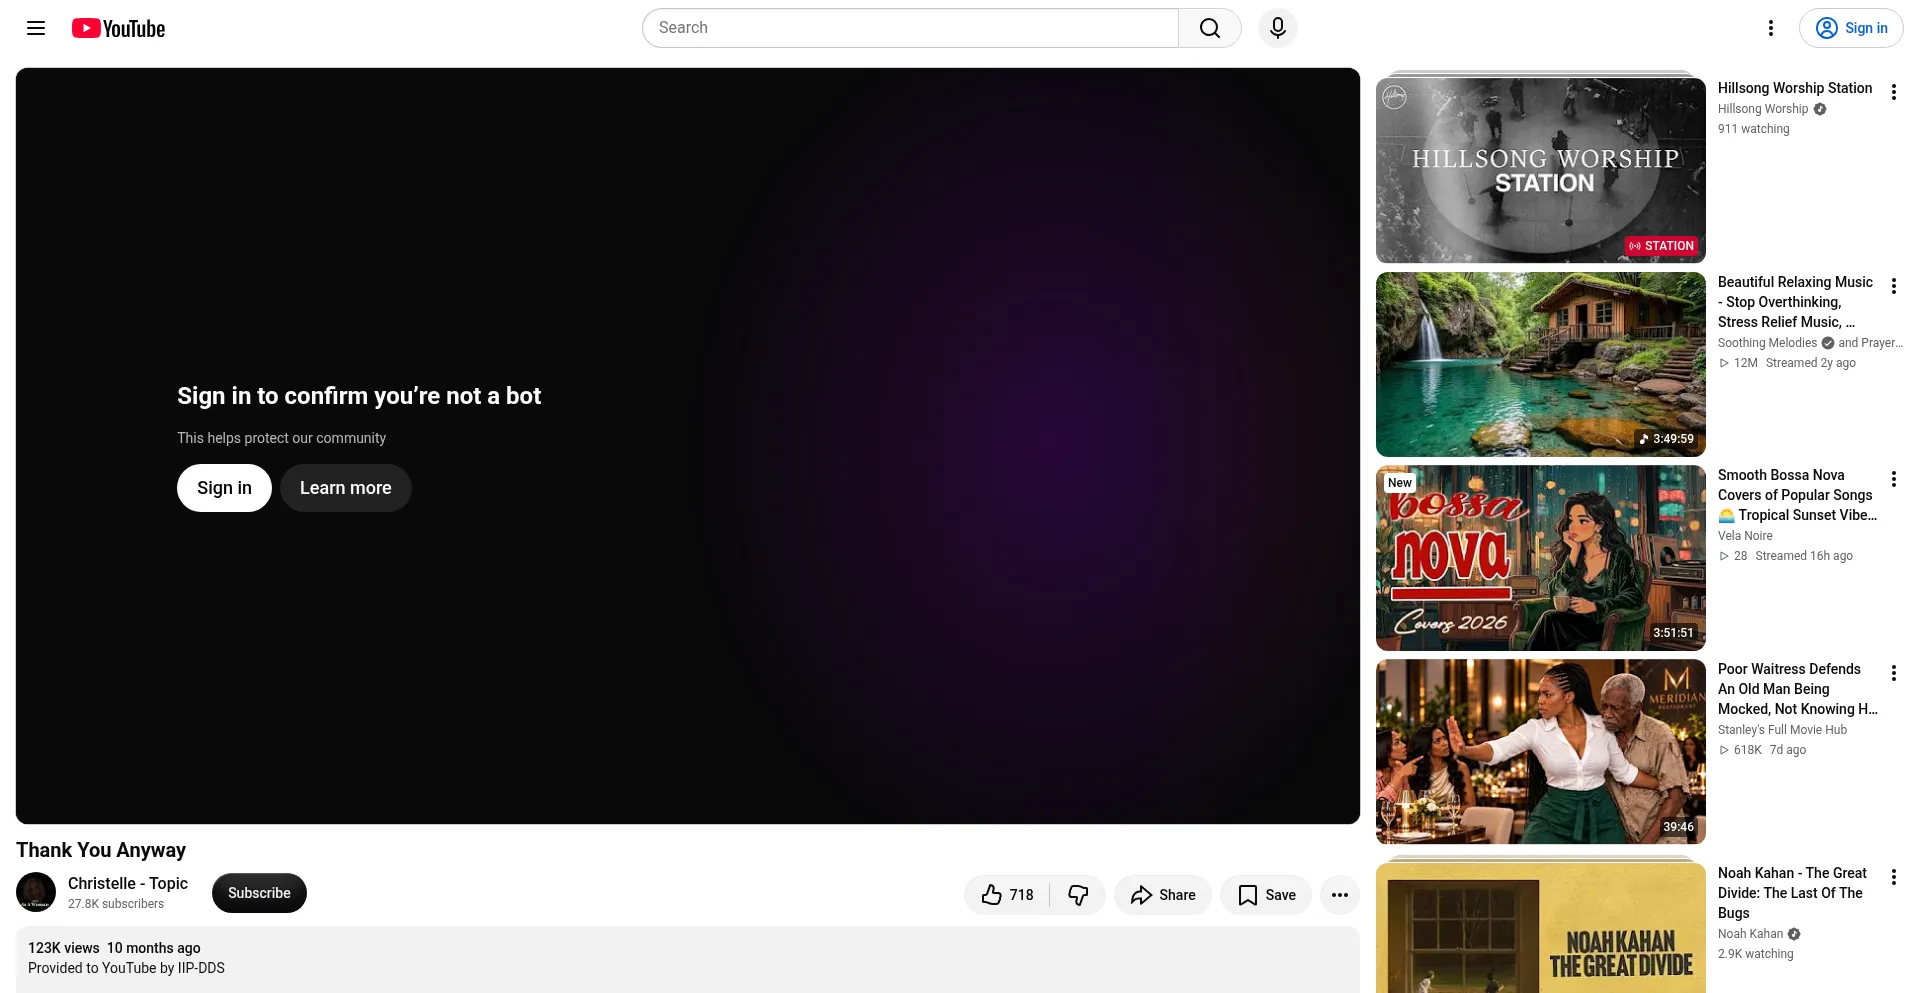Click the Streamed 16h ago text
The image size is (1920, 993).
(1804, 556)
